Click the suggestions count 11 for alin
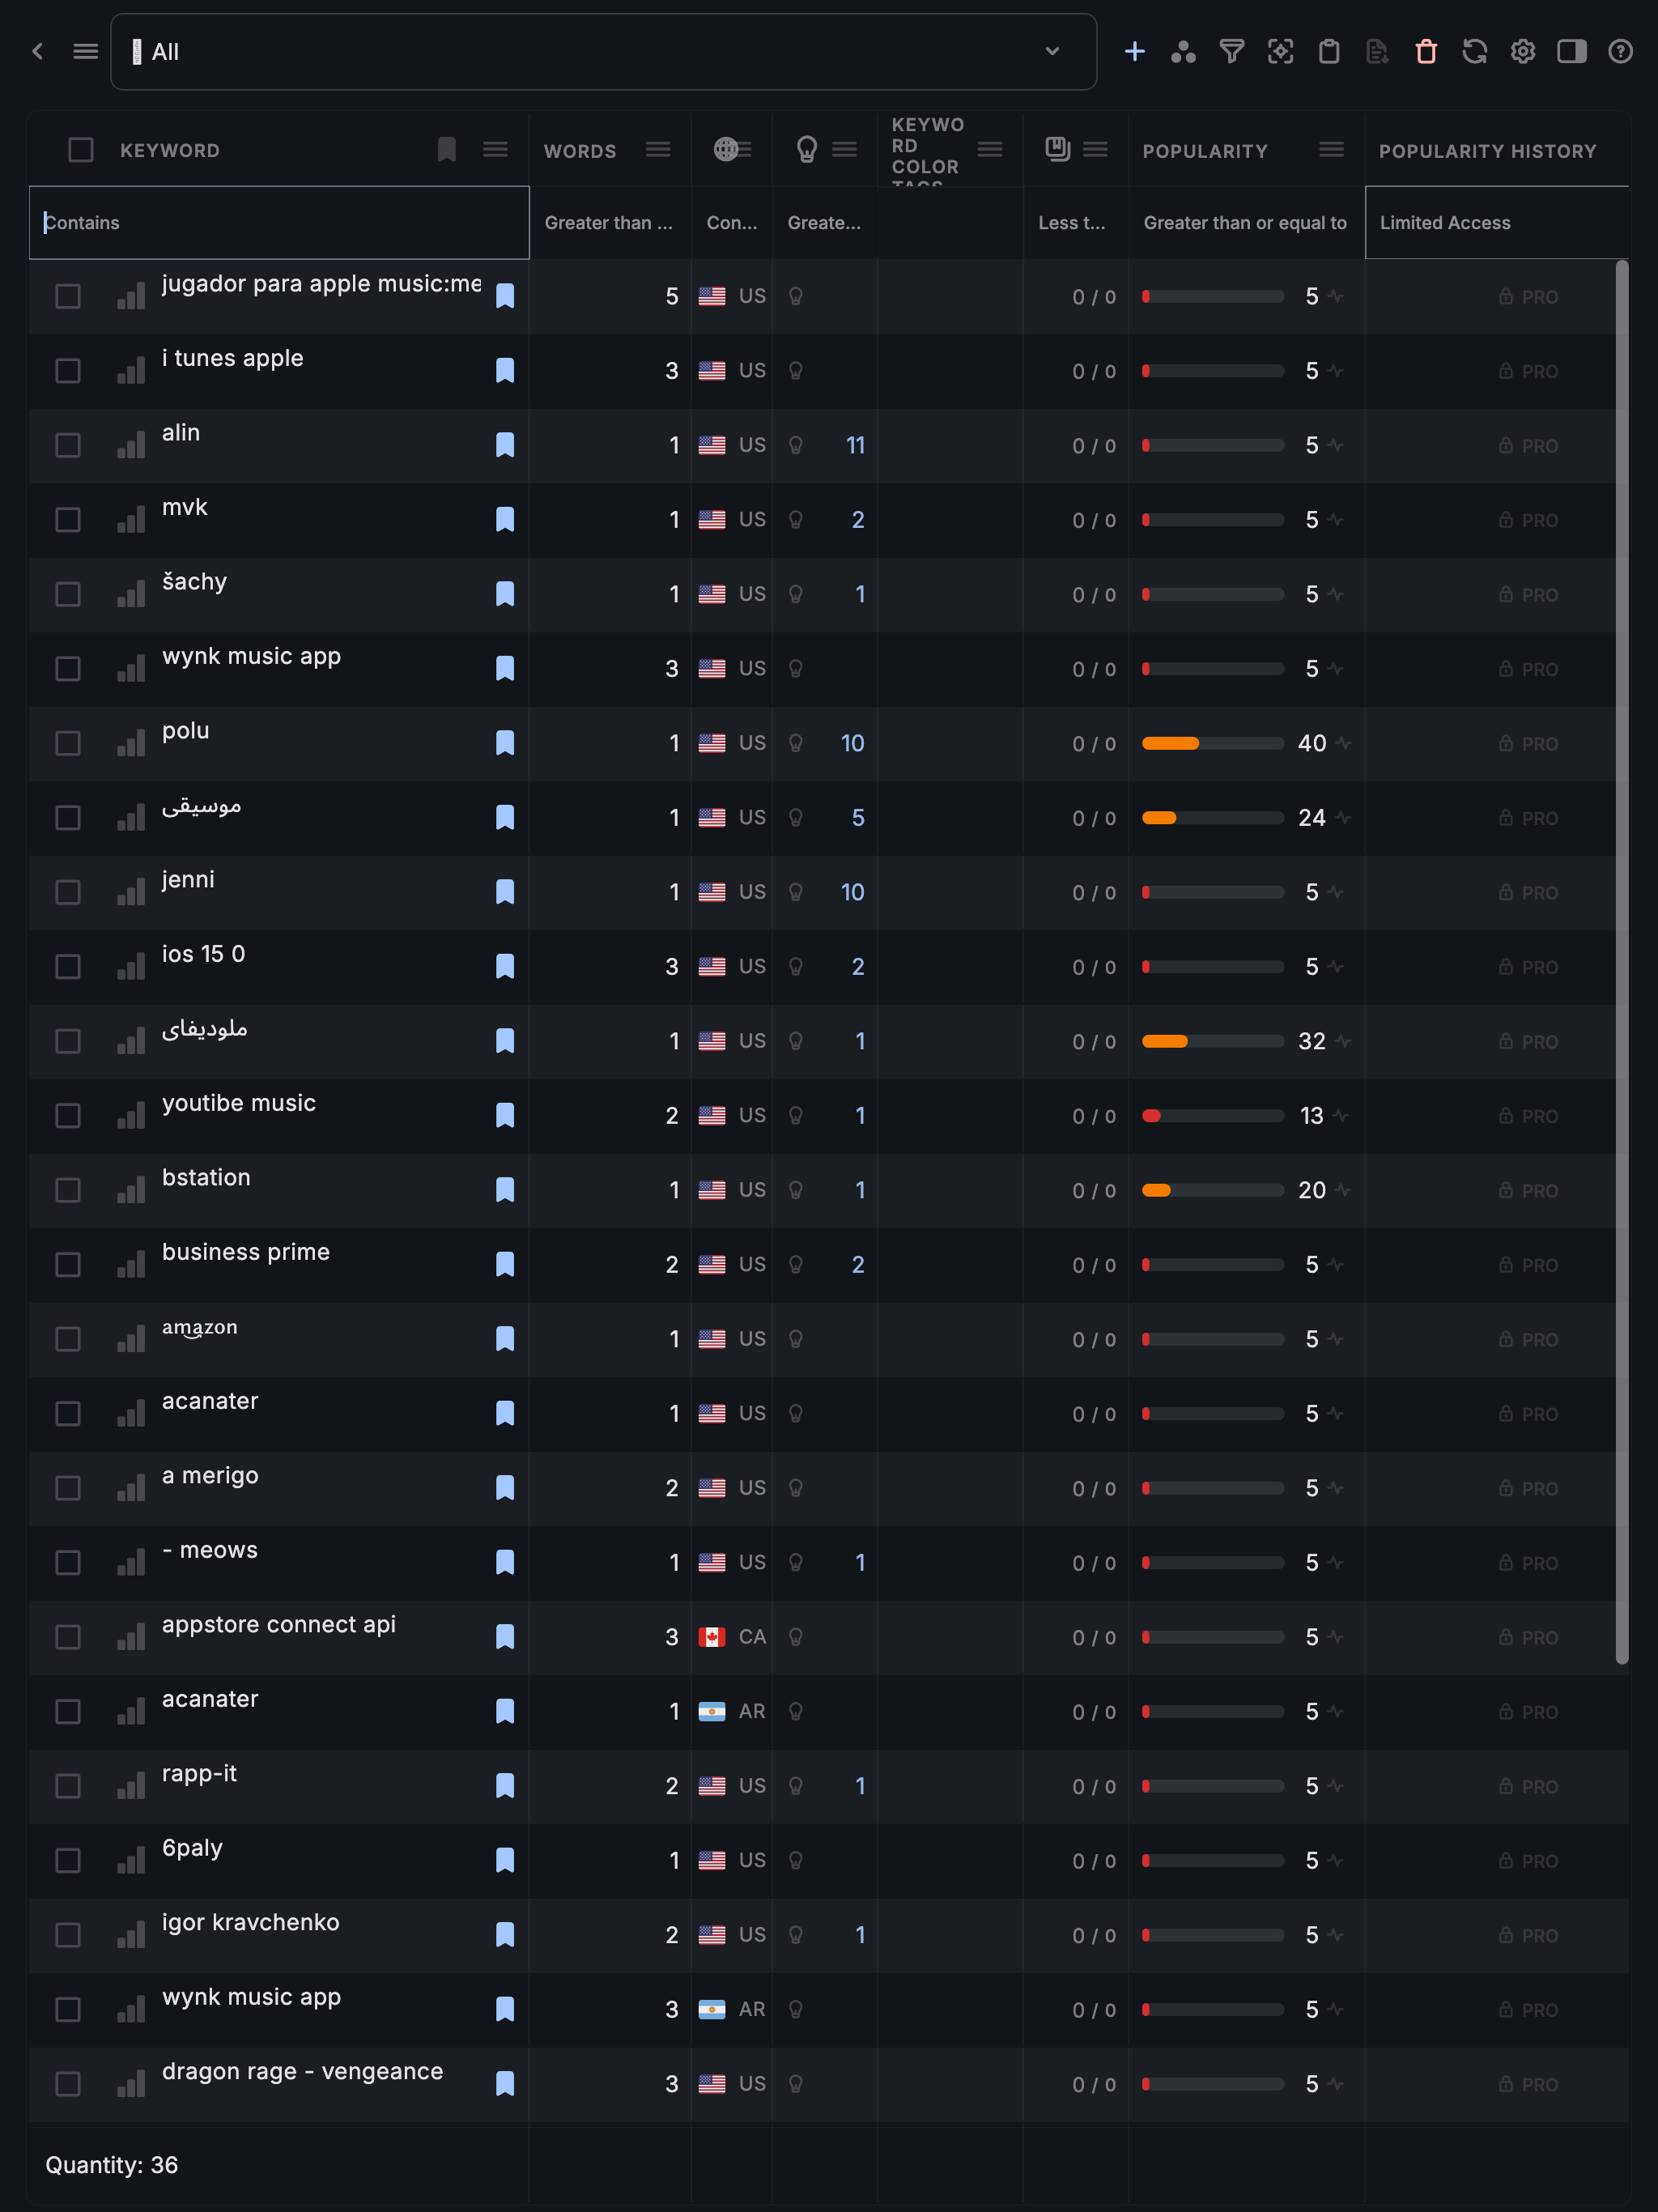 click(855, 446)
